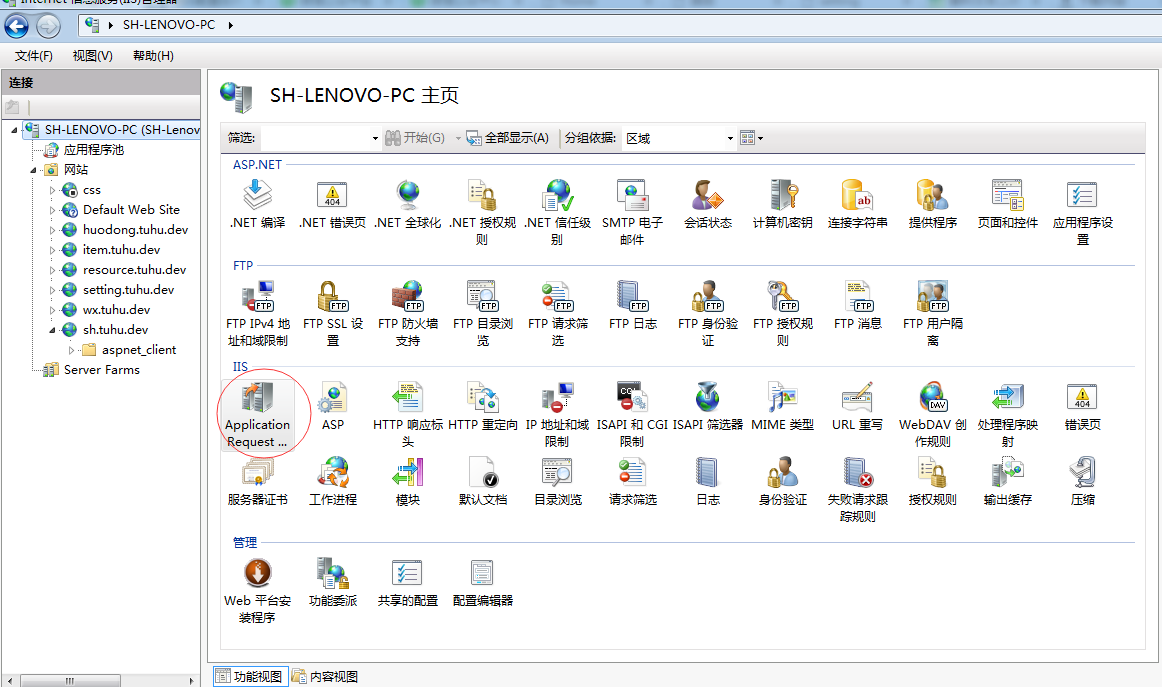Launch Web 平台安装程序
This screenshot has height=687, width=1162.
tap(257, 590)
